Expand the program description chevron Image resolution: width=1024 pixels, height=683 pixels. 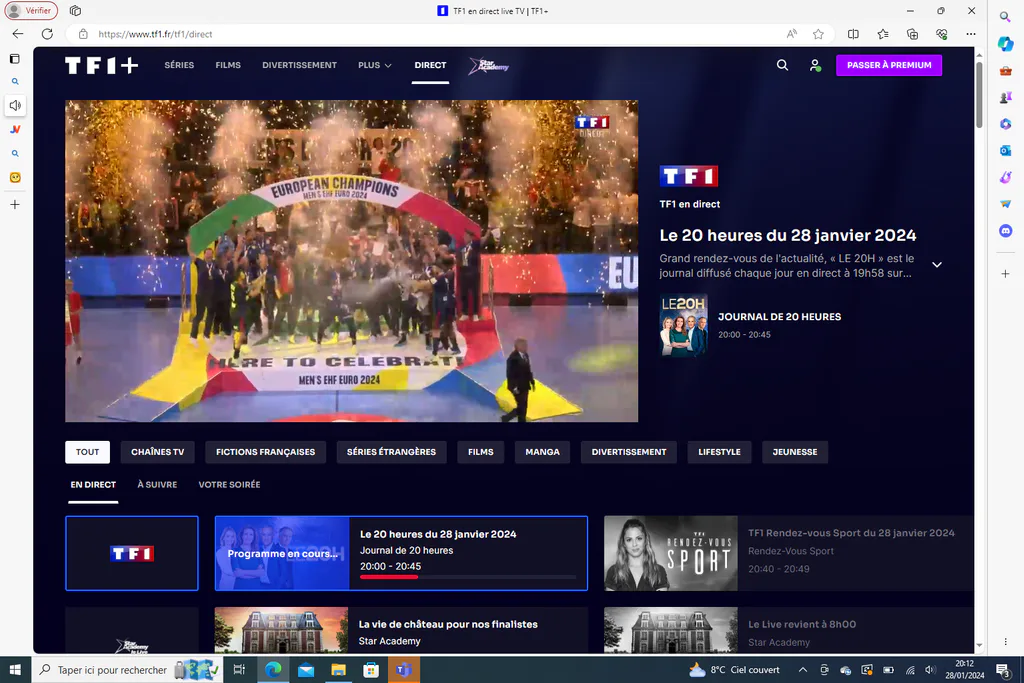tap(936, 265)
